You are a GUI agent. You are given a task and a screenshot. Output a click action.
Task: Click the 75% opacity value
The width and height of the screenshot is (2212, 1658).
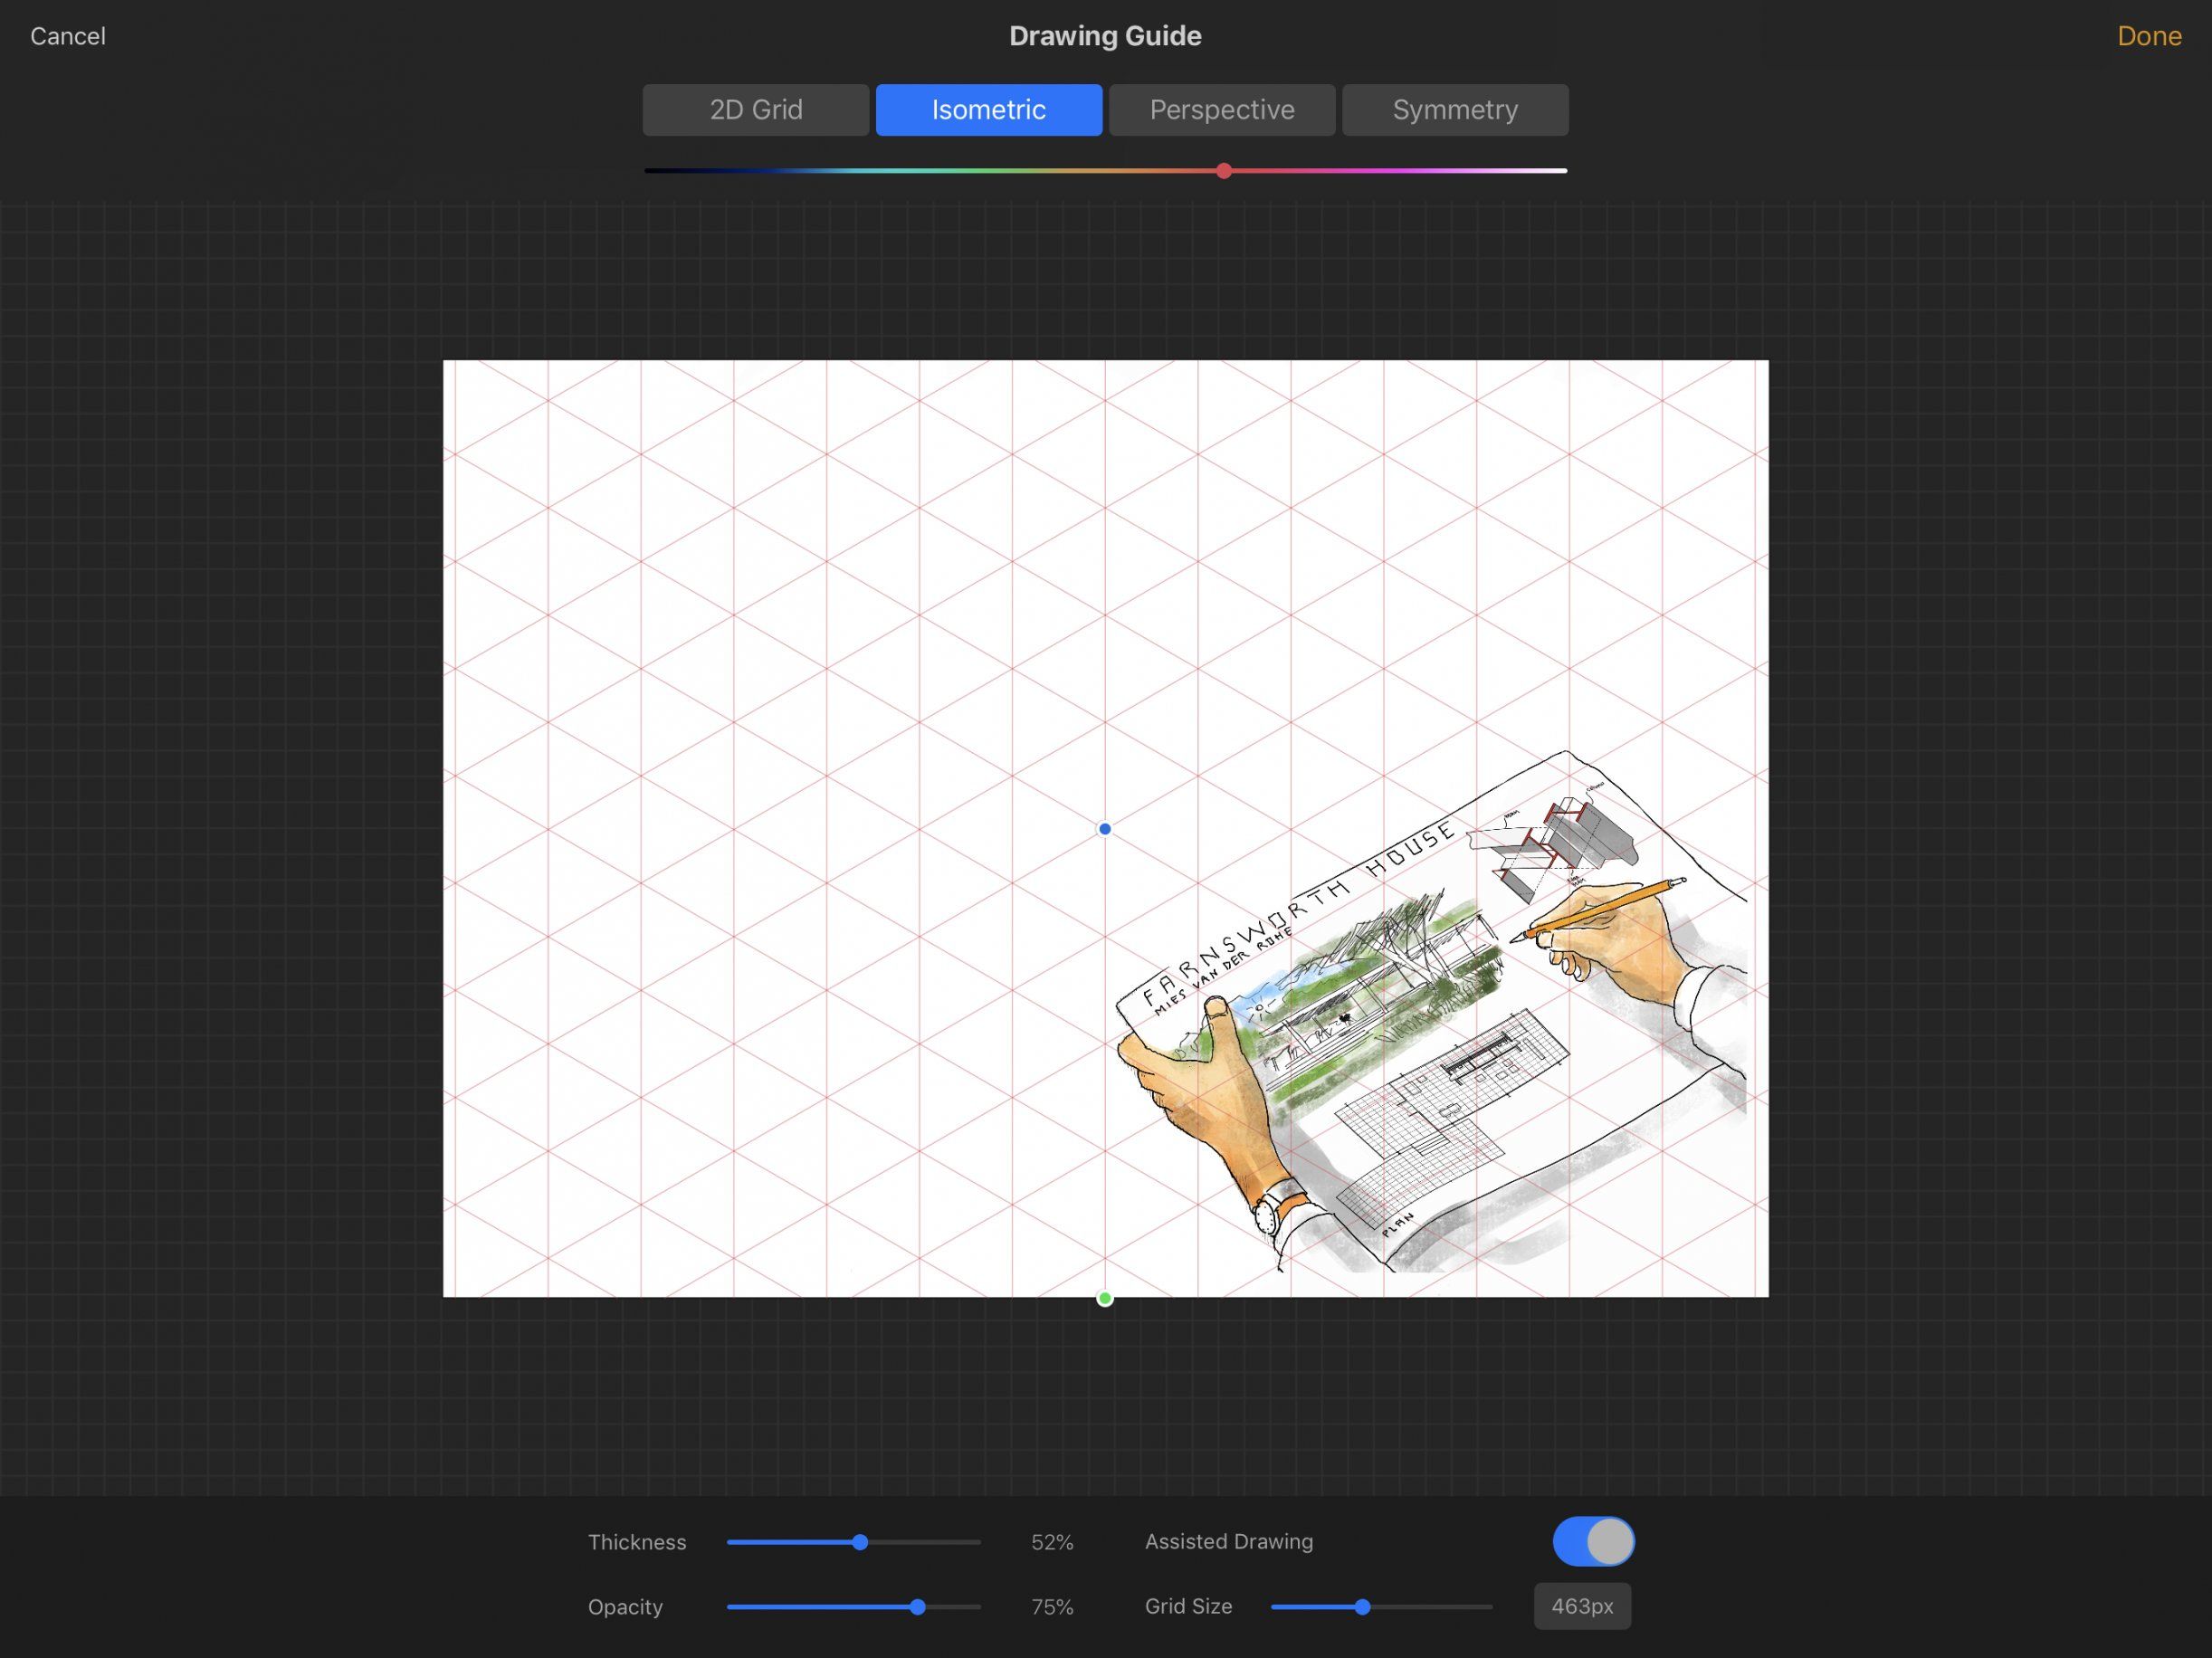tap(1052, 1607)
